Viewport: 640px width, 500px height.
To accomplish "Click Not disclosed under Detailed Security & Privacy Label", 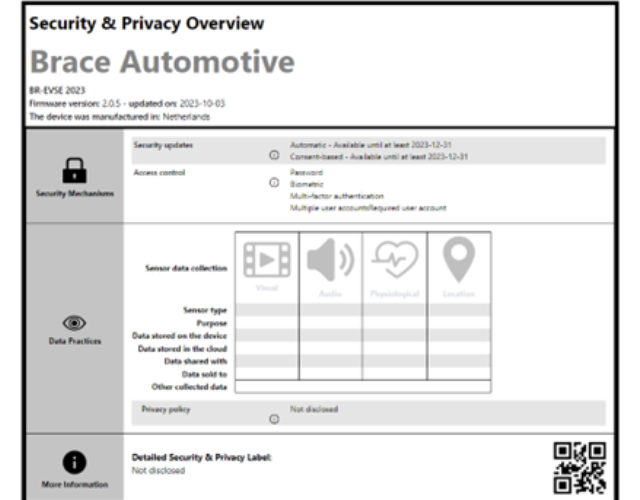I will [158, 471].
